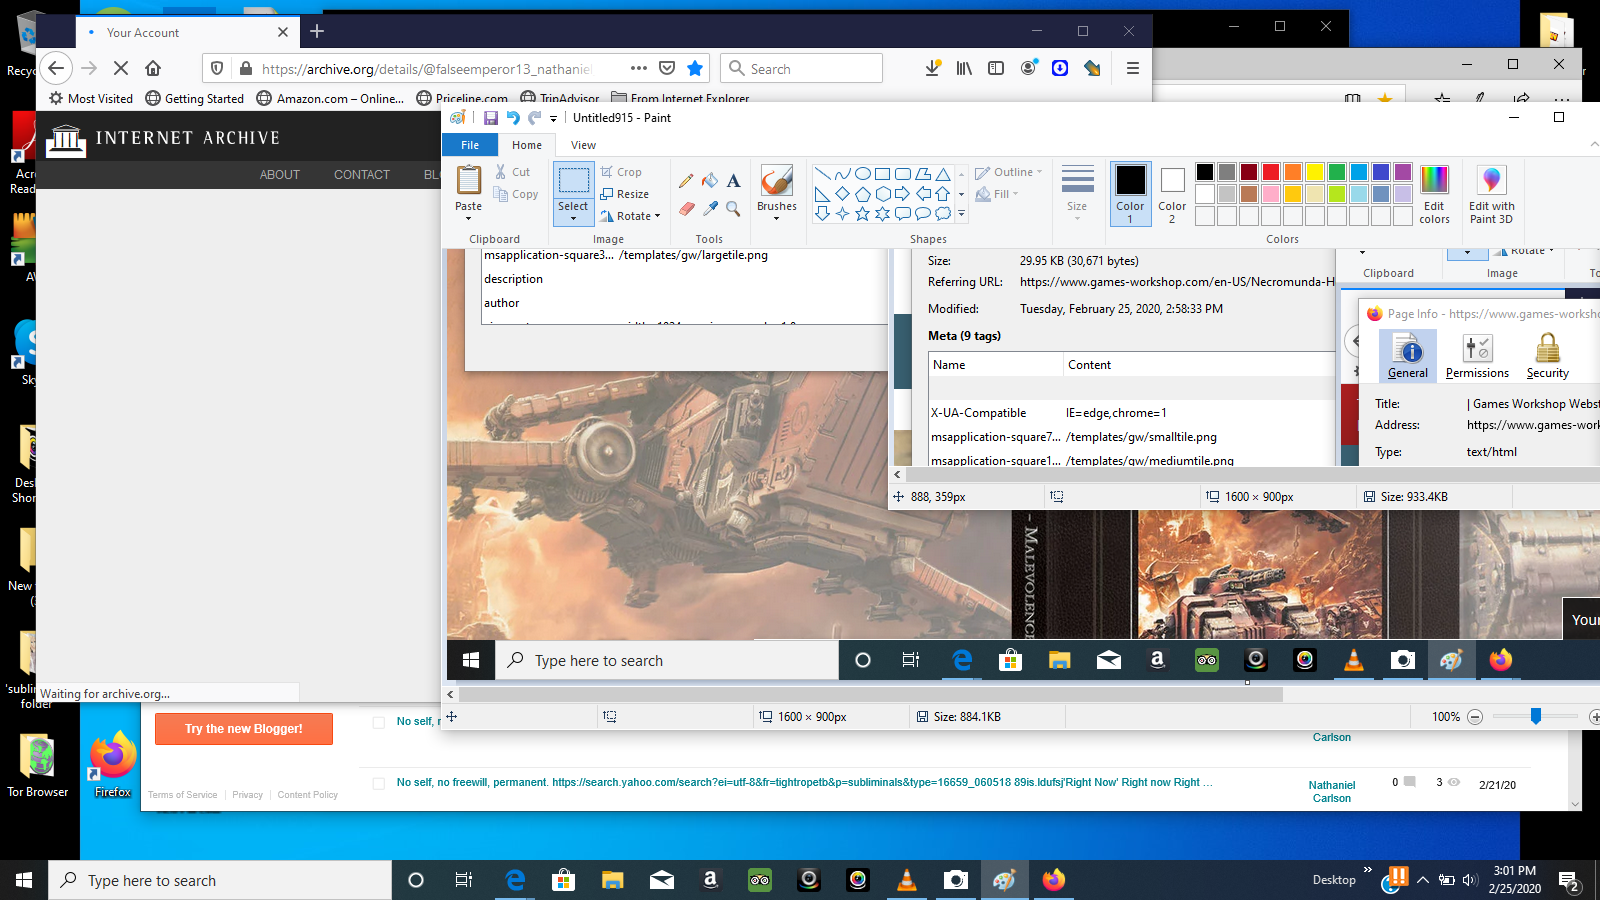Open Firefox Library icon
The image size is (1600, 900).
(964, 68)
